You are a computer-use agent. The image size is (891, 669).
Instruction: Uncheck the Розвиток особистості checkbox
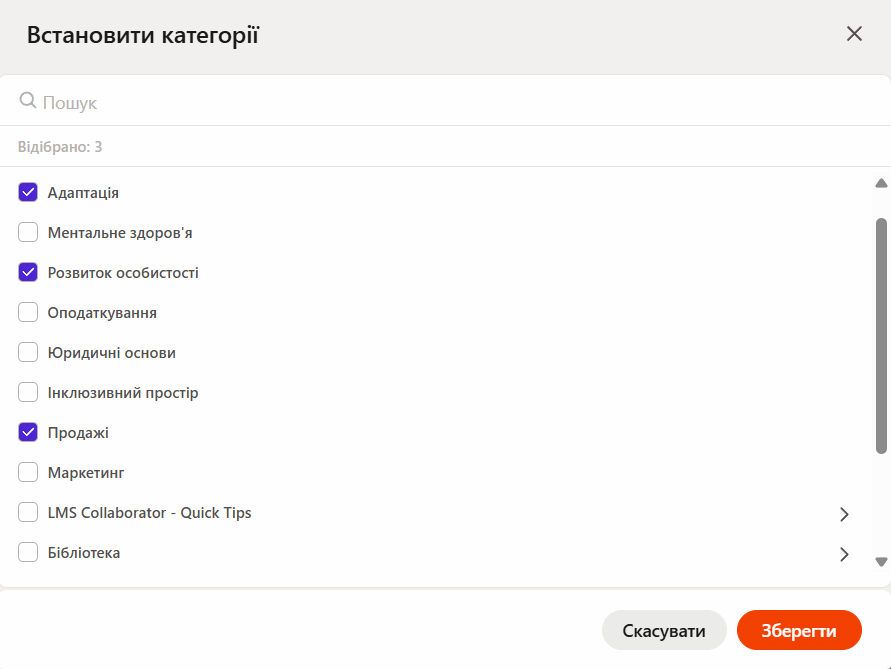click(x=28, y=272)
